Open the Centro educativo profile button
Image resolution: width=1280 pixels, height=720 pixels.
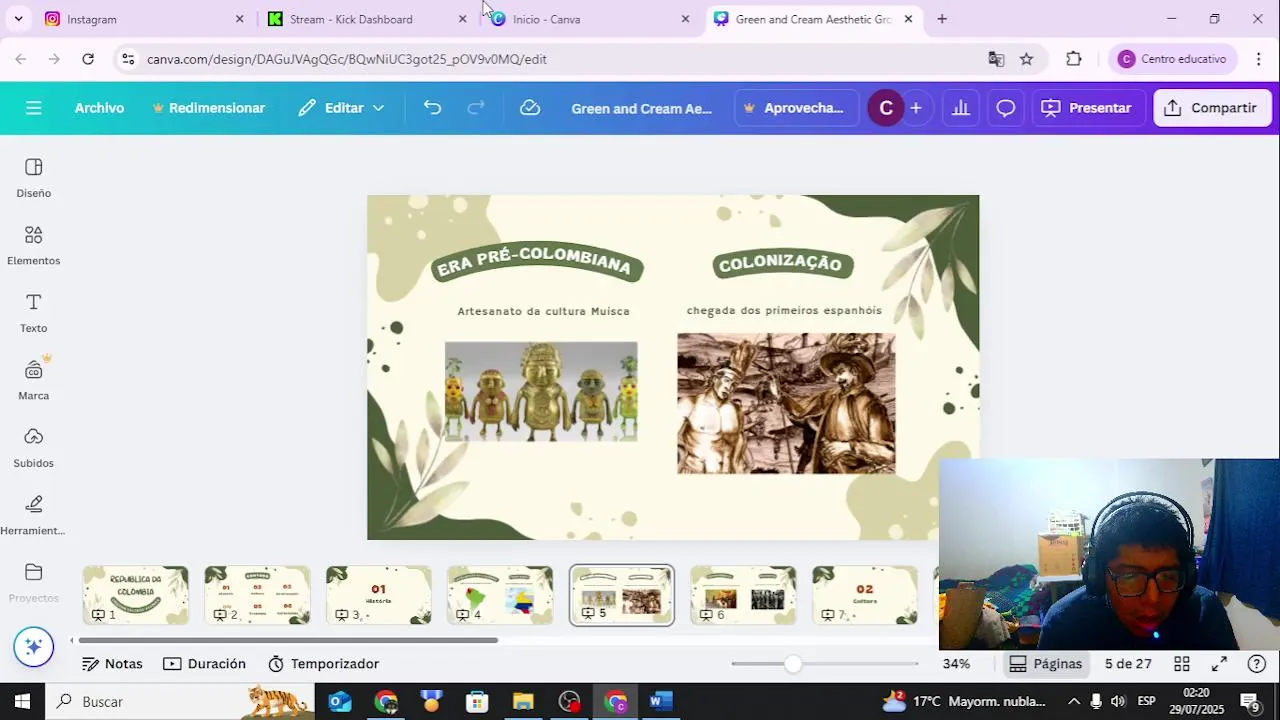coord(1172,59)
